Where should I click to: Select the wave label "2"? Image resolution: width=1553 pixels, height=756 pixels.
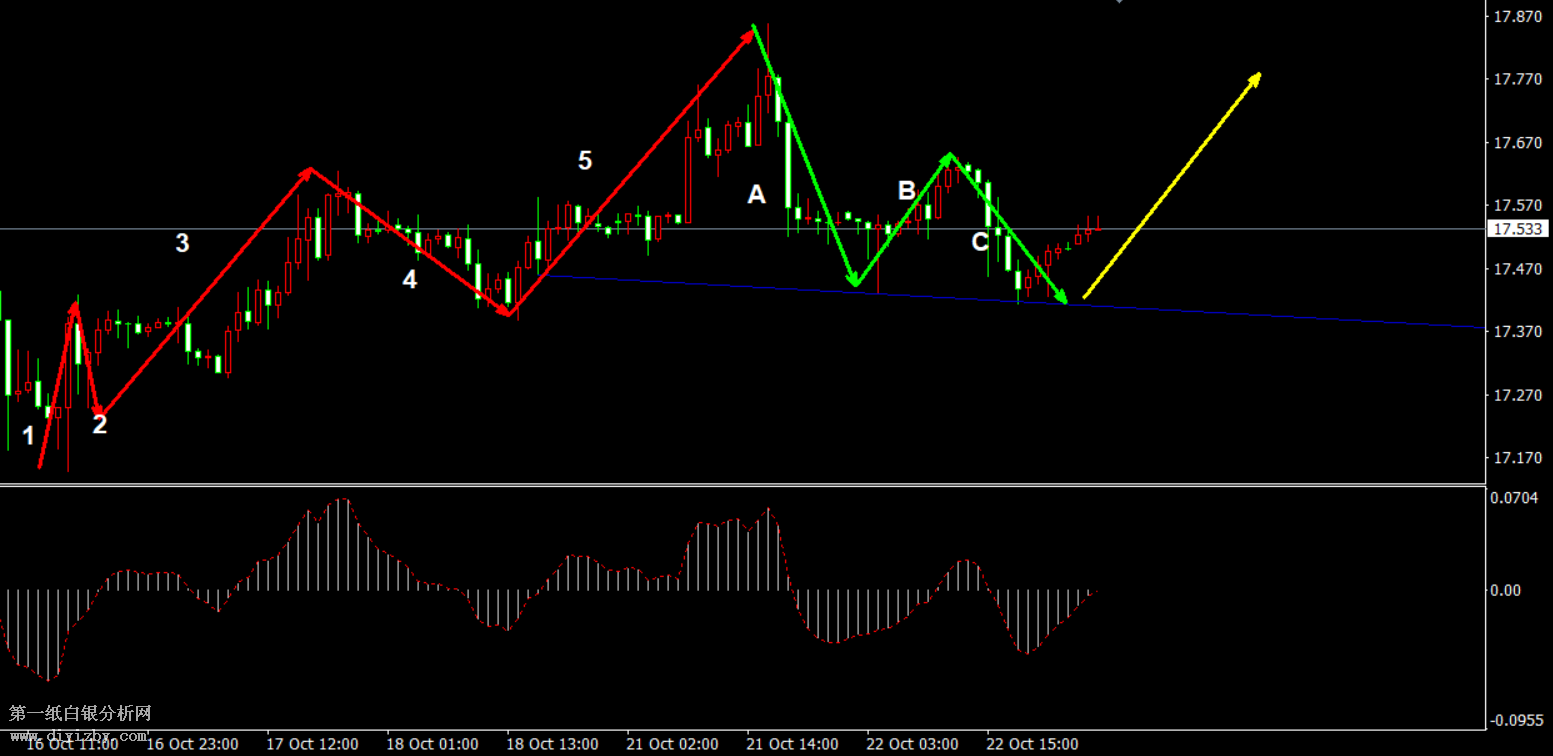point(99,425)
